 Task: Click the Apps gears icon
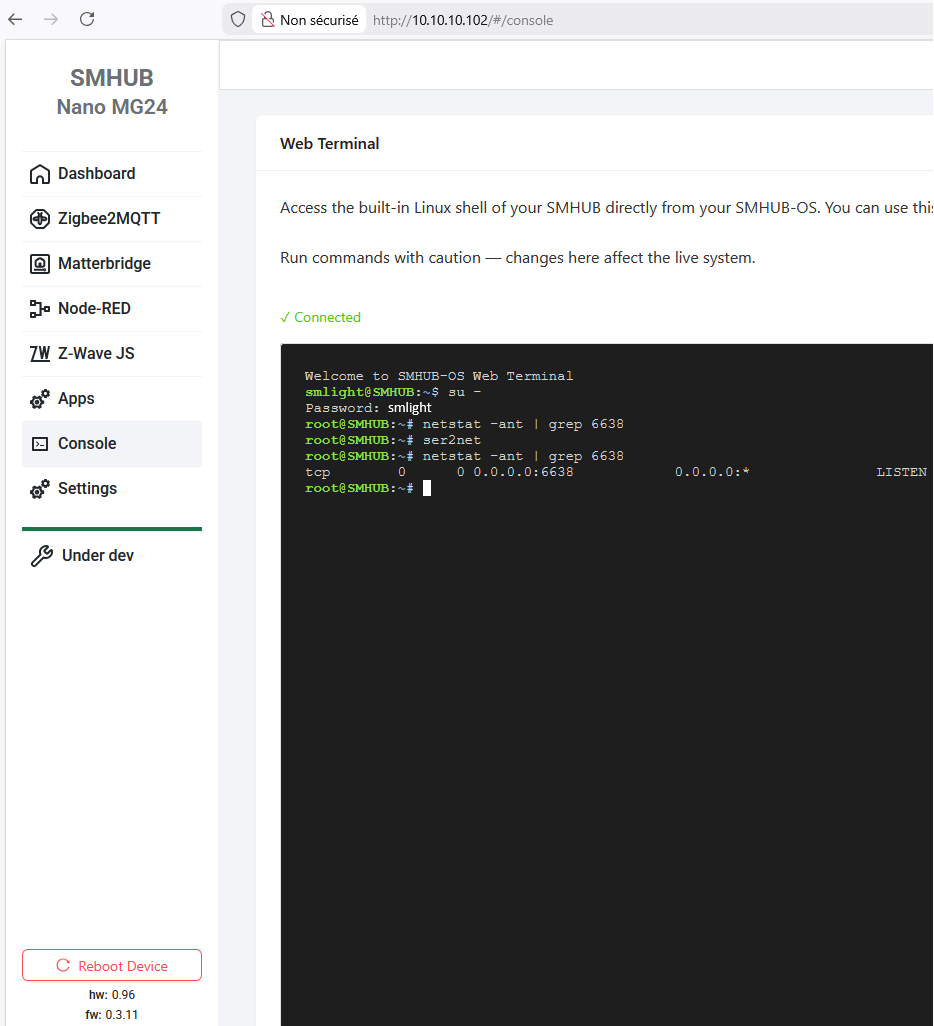(x=39, y=399)
